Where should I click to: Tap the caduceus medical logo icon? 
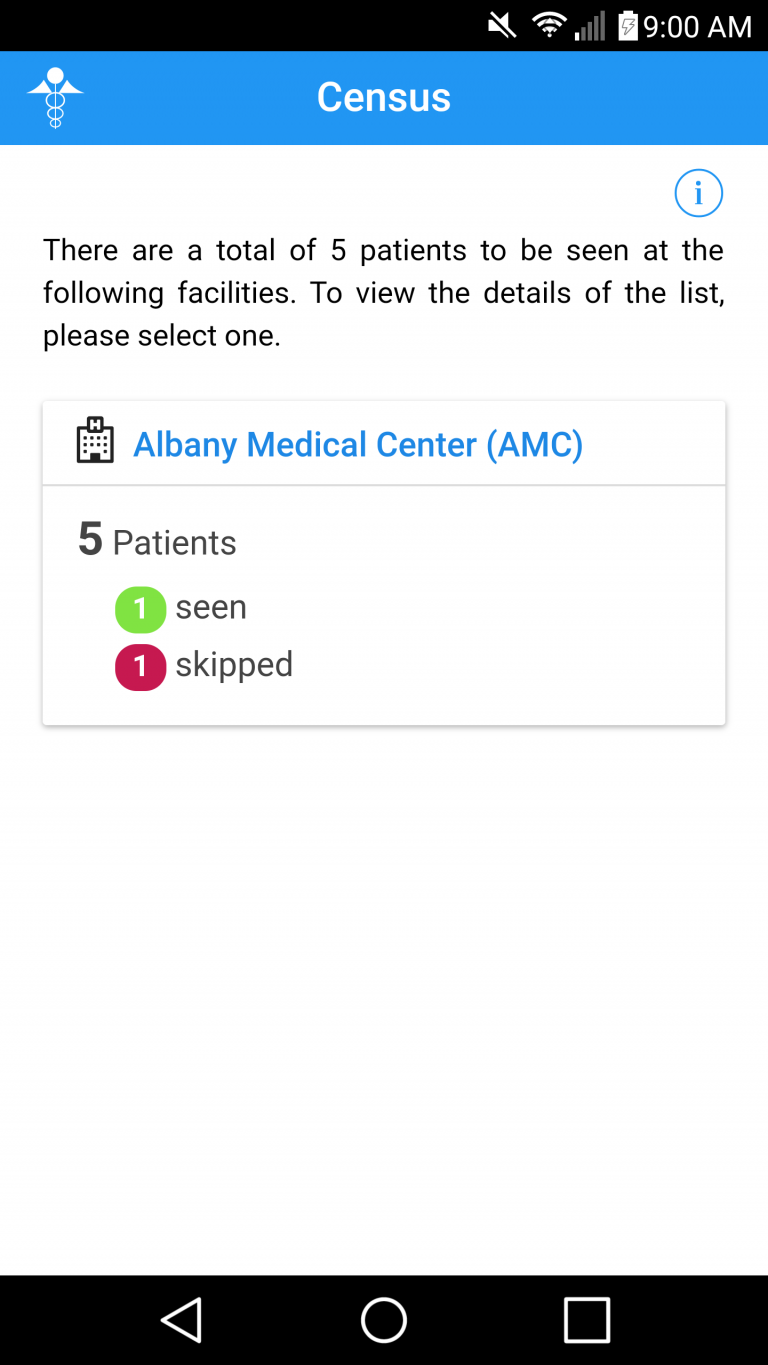click(55, 97)
